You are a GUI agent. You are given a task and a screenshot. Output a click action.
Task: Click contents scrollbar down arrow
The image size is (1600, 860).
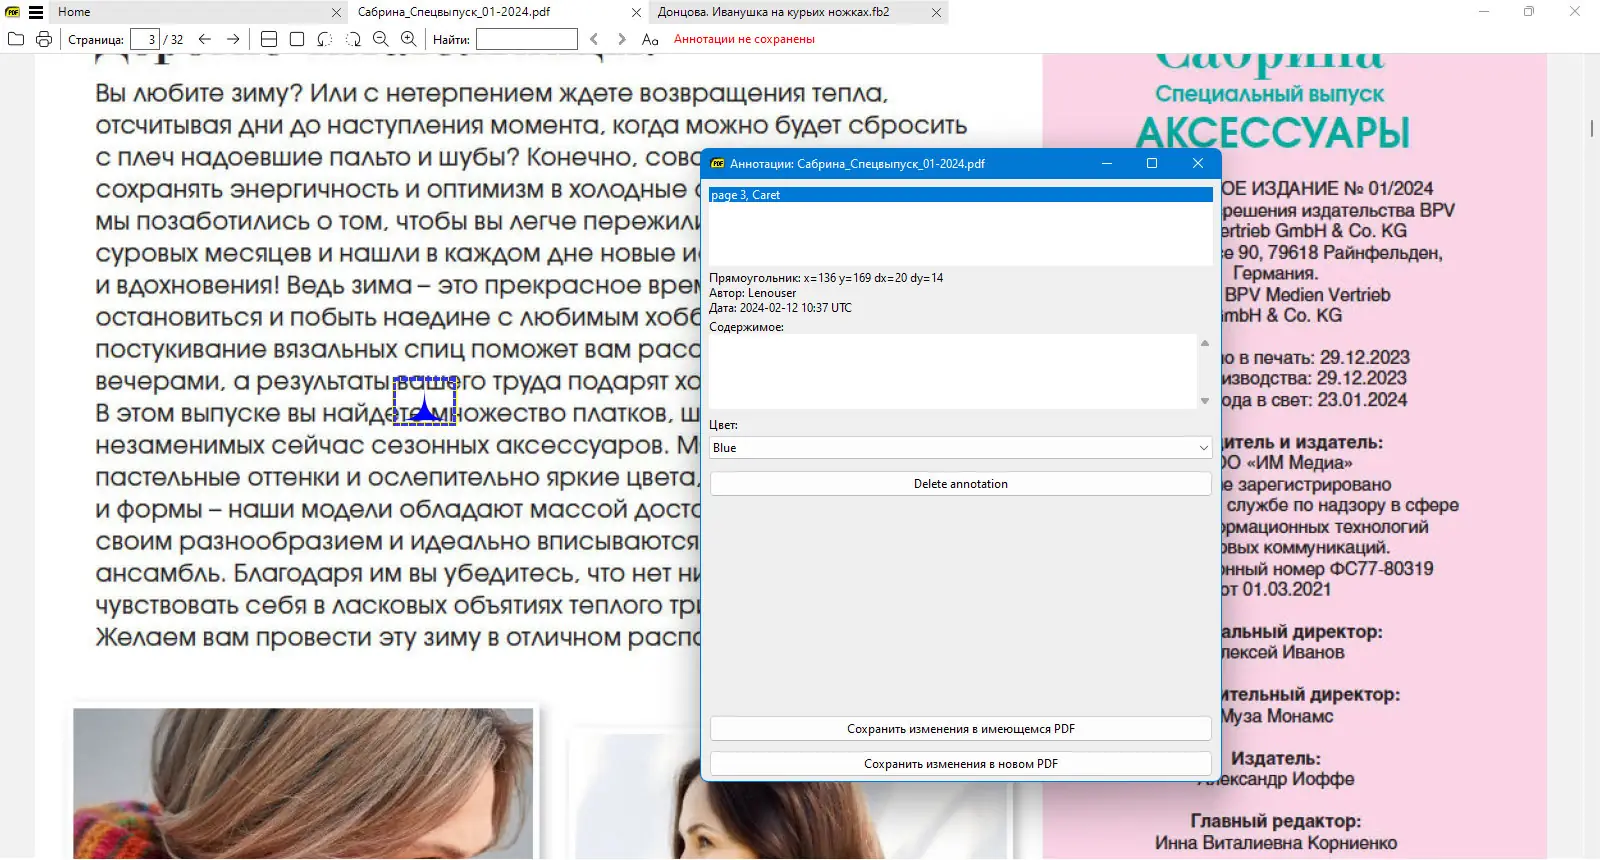pos(1205,401)
